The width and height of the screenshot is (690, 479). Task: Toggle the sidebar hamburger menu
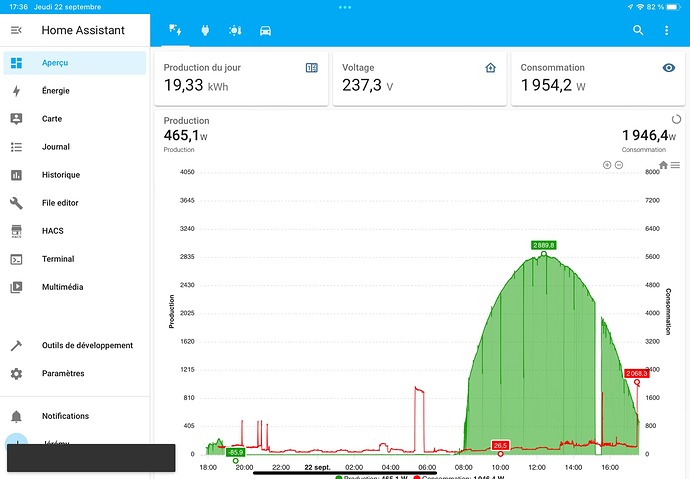coord(16,30)
